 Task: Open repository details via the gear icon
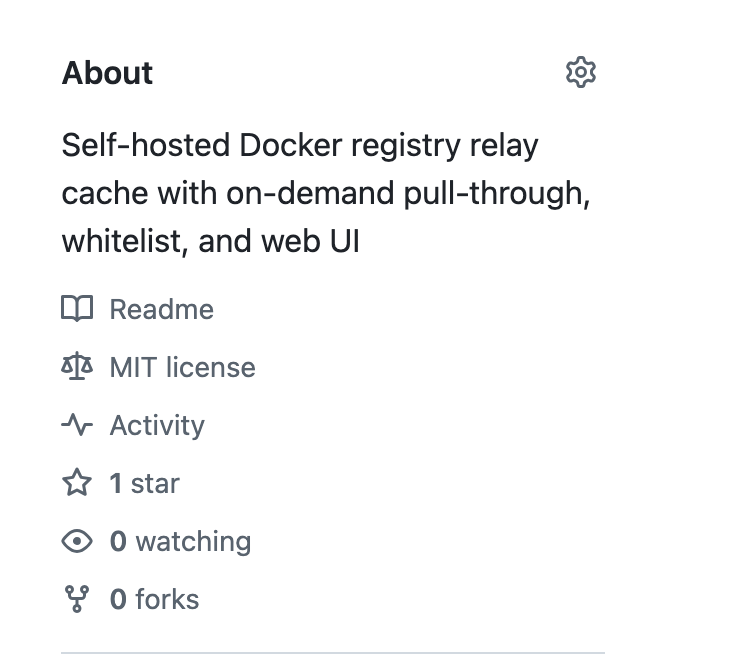point(580,72)
